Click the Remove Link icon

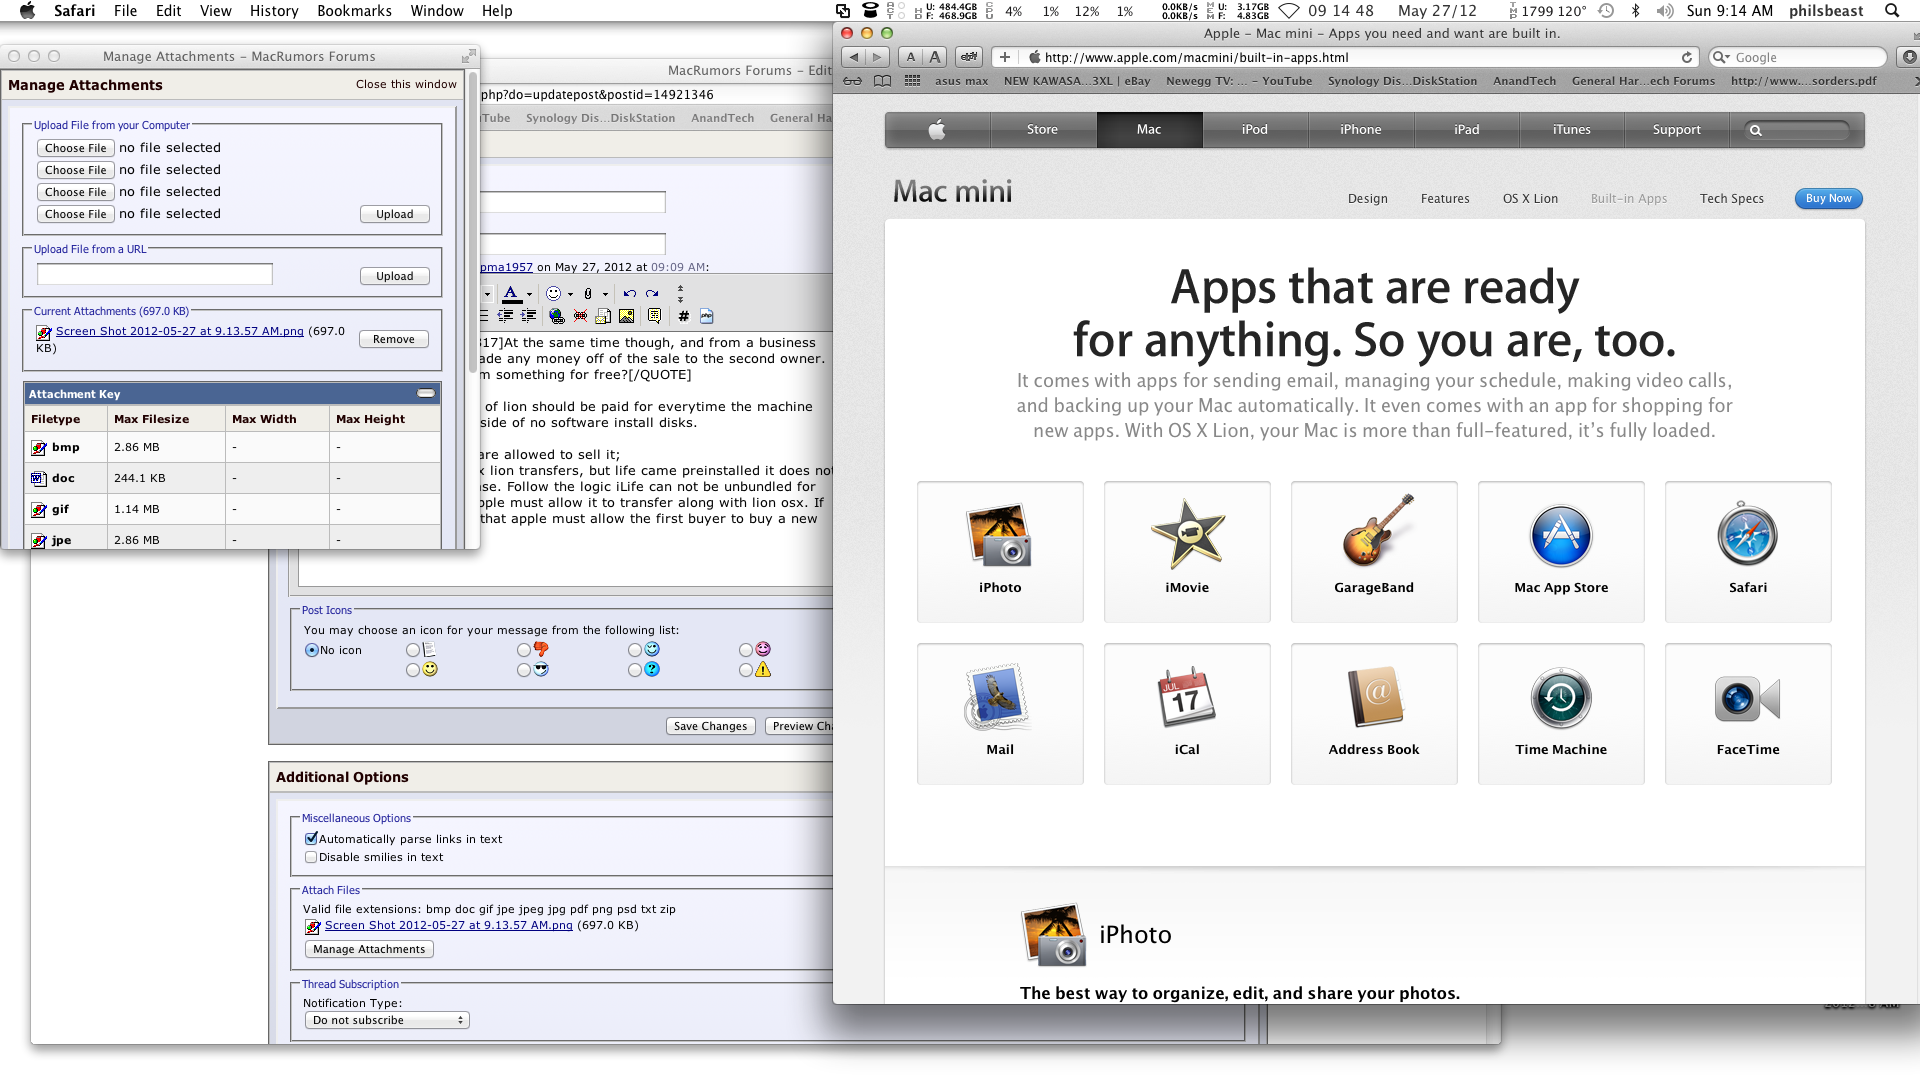[580, 316]
